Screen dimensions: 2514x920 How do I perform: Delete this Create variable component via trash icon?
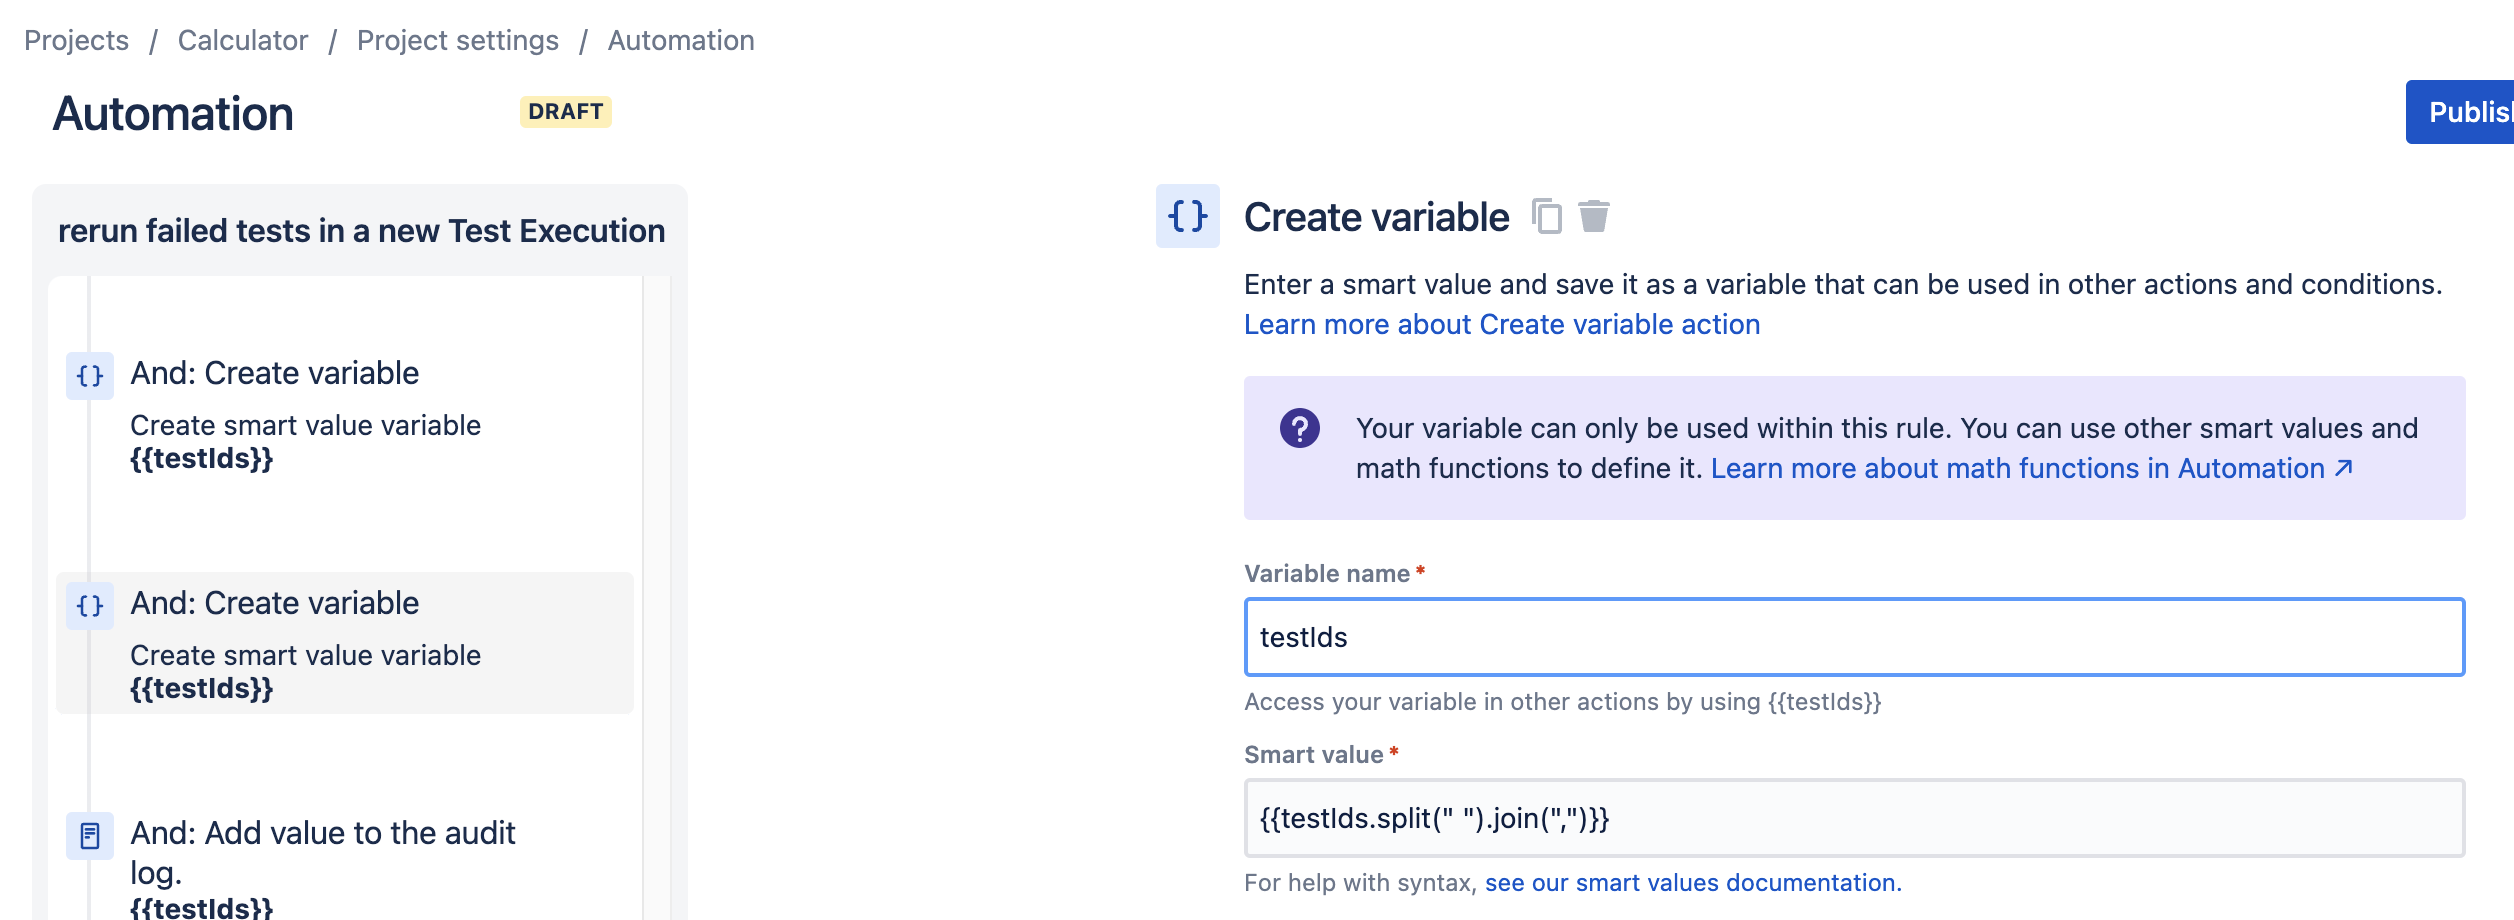pos(1594,216)
